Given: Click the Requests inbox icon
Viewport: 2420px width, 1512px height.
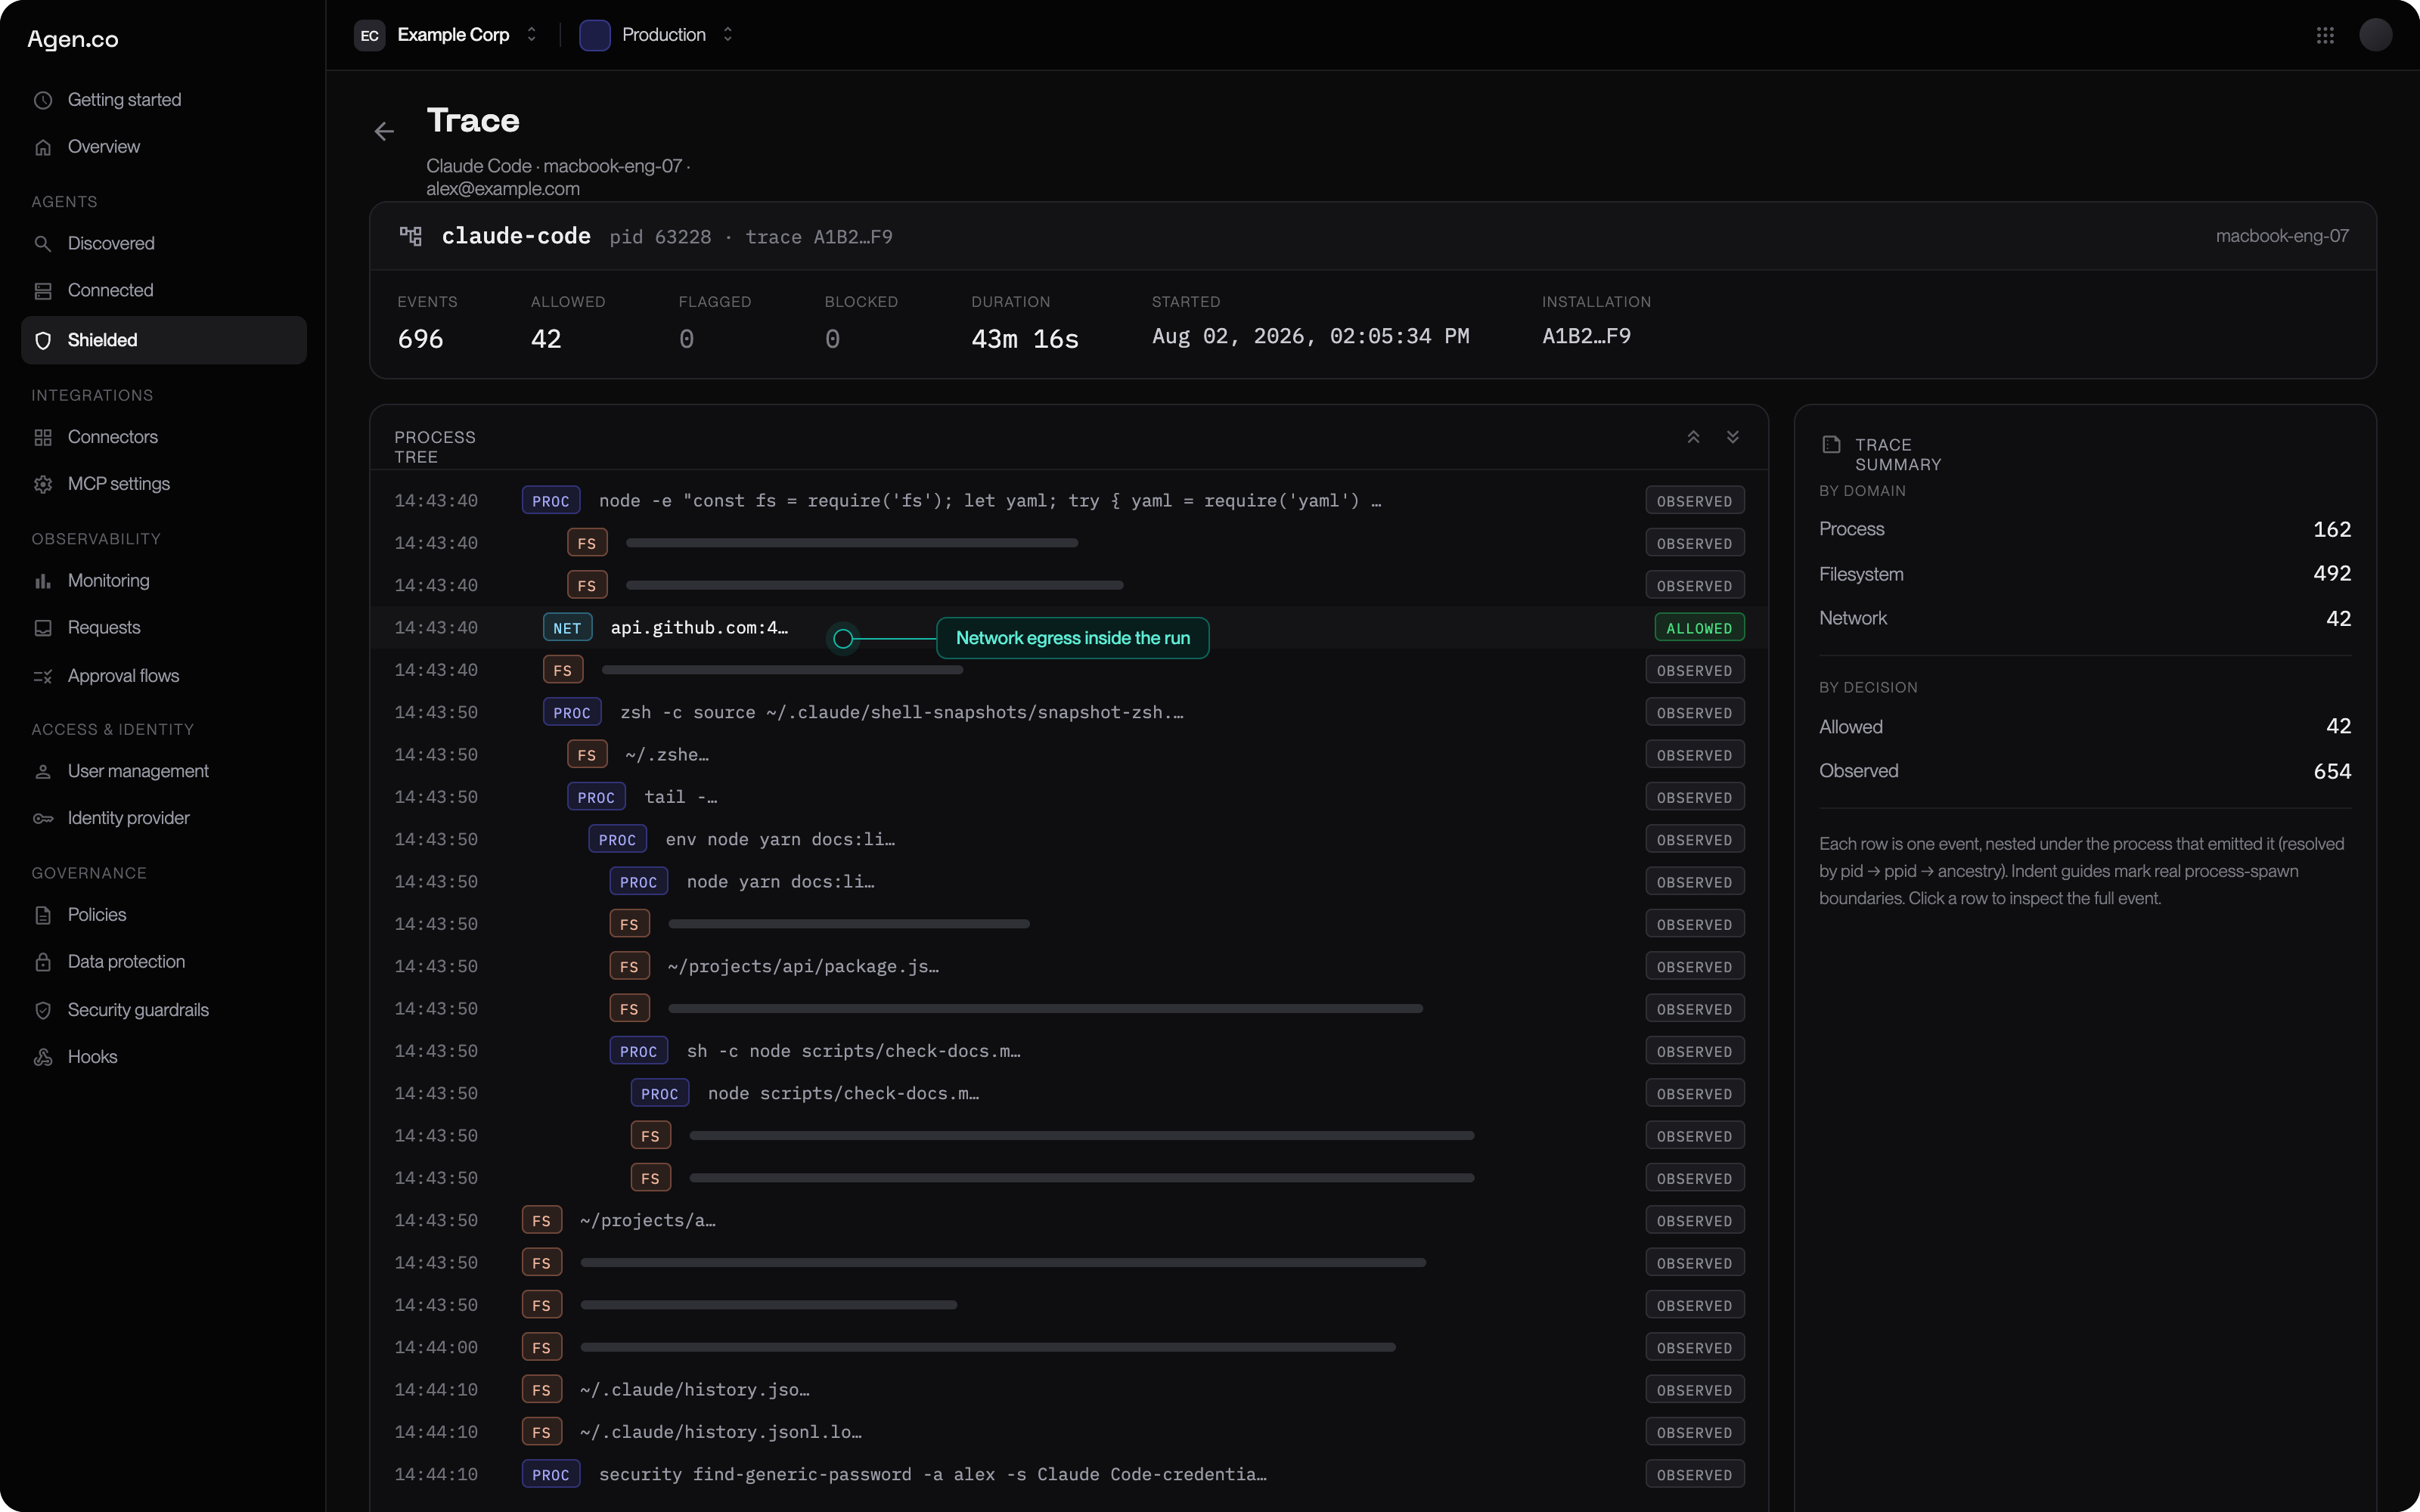Looking at the screenshot, I should pyautogui.click(x=43, y=628).
